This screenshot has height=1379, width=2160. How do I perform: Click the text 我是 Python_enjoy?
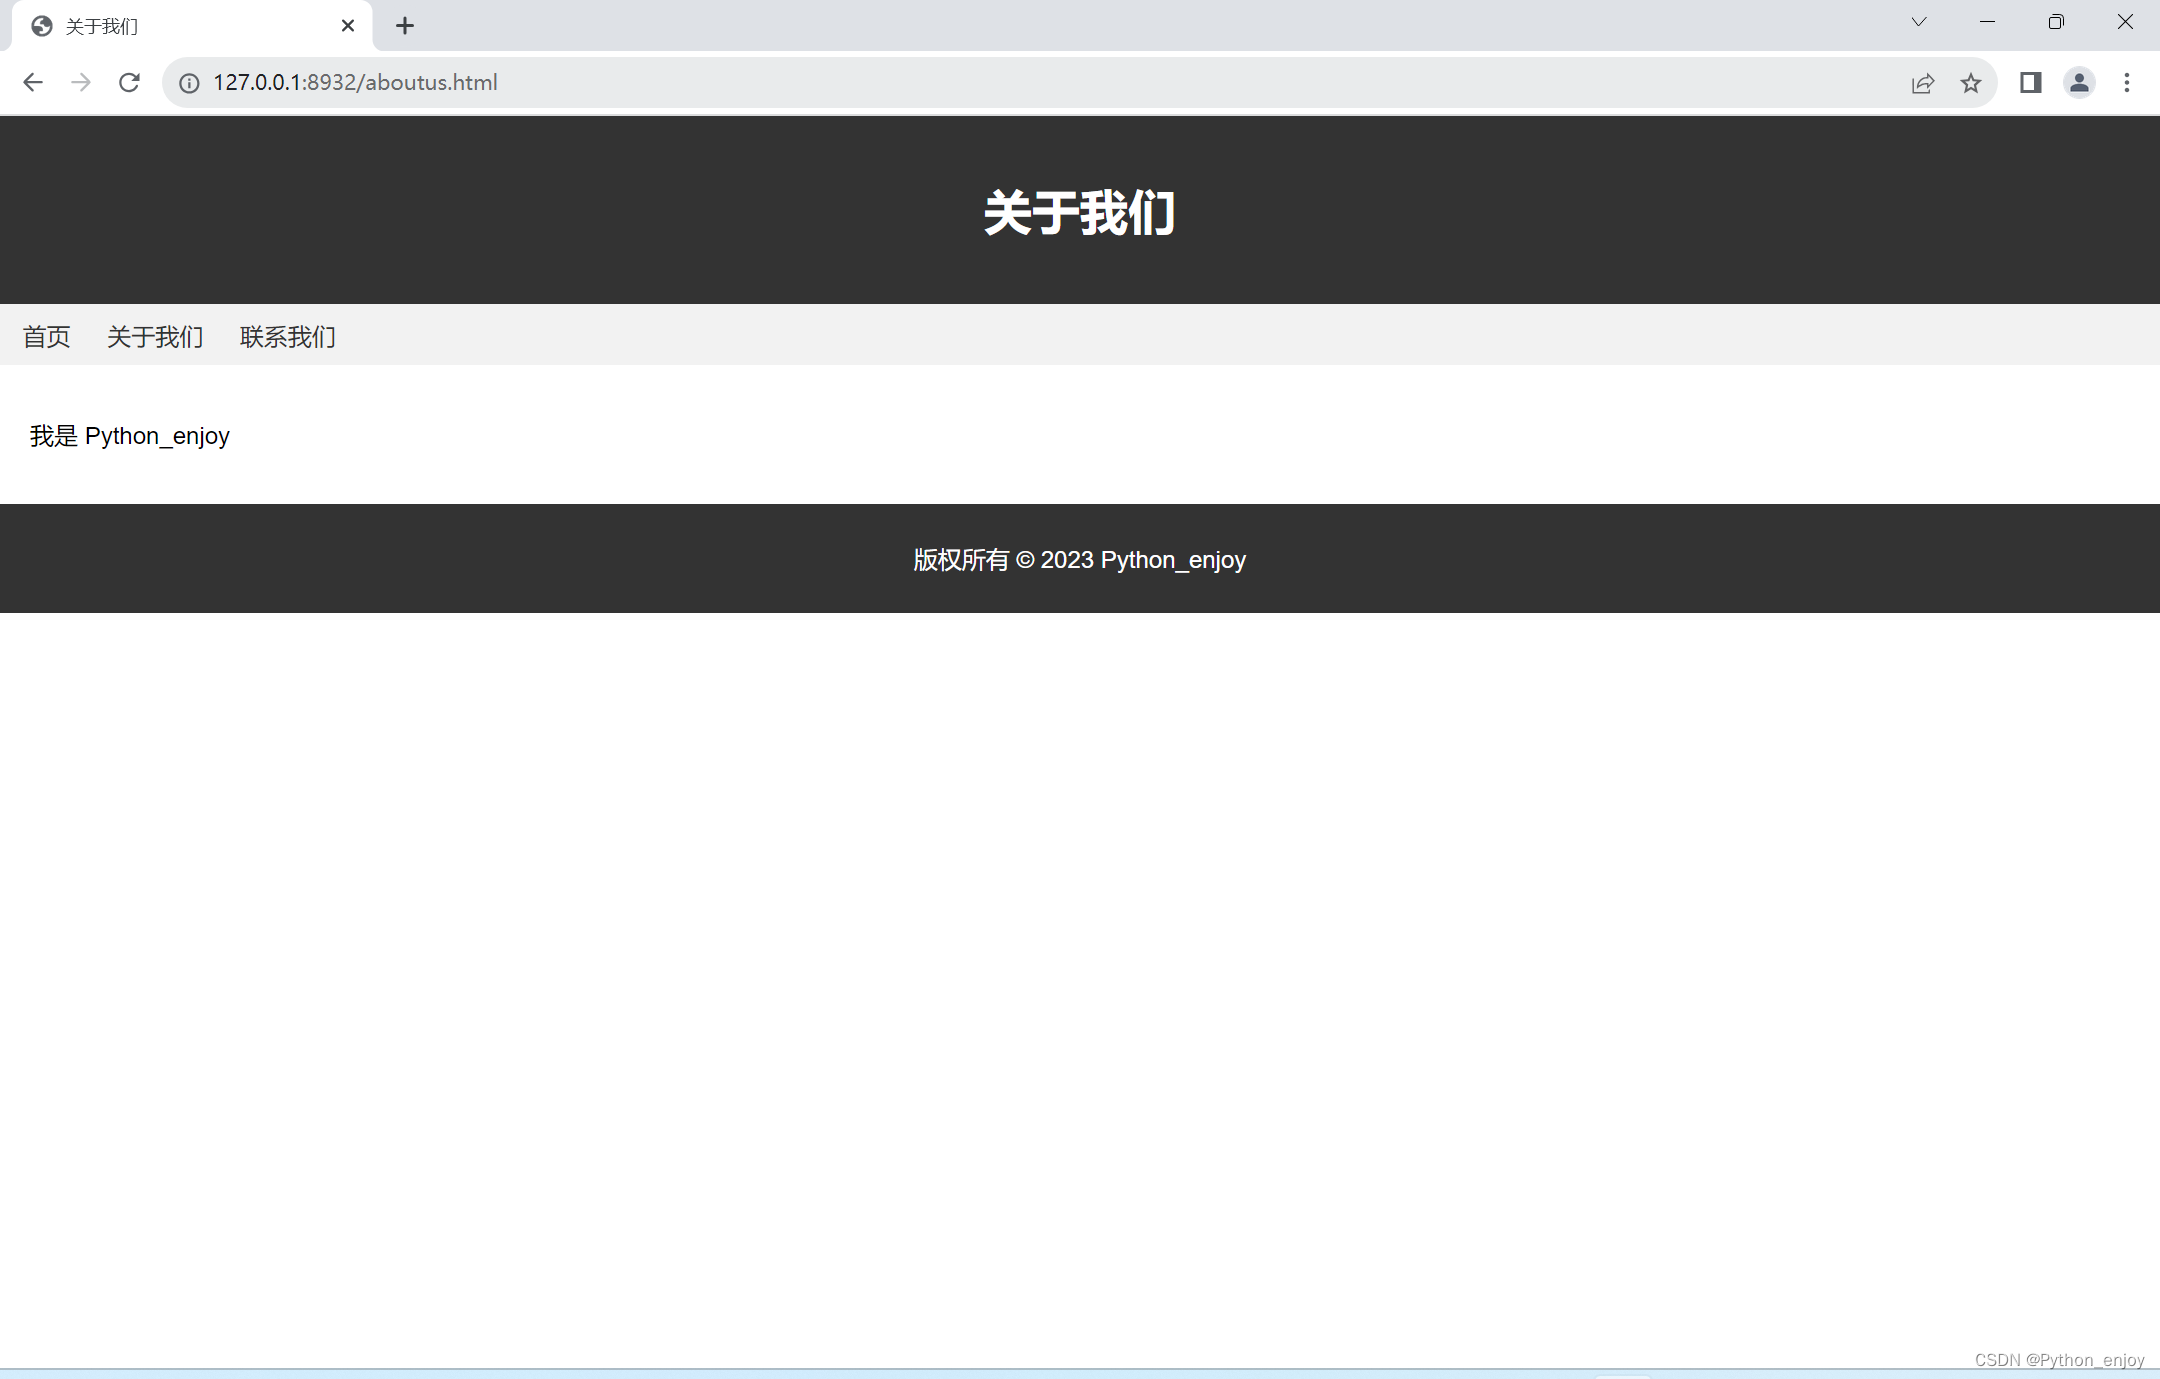130,436
